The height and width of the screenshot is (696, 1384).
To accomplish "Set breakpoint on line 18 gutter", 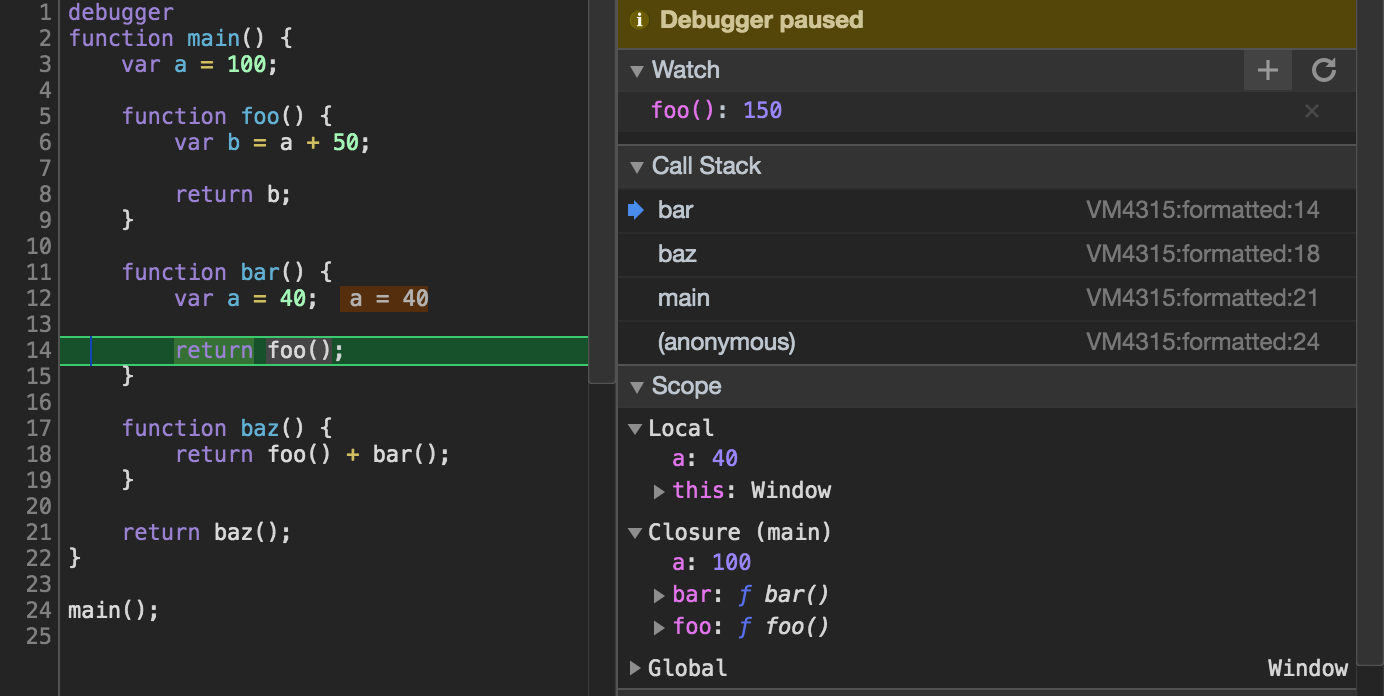I will (39, 454).
